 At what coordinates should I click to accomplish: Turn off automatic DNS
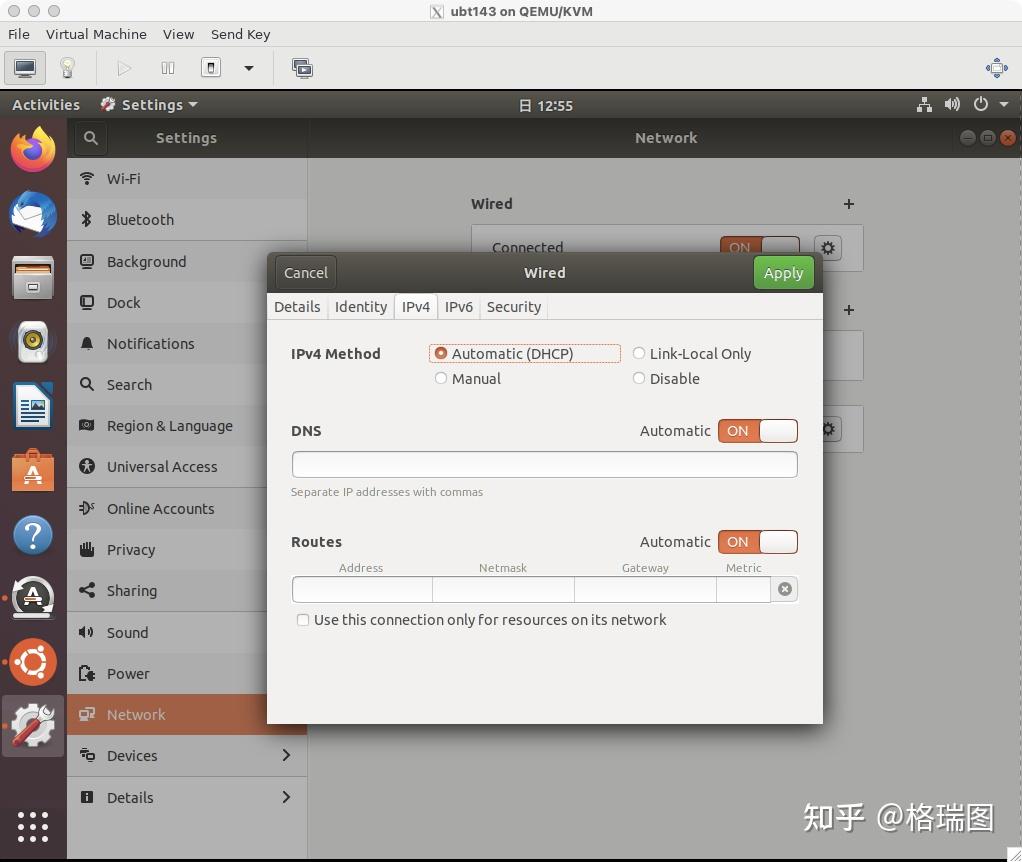point(758,430)
